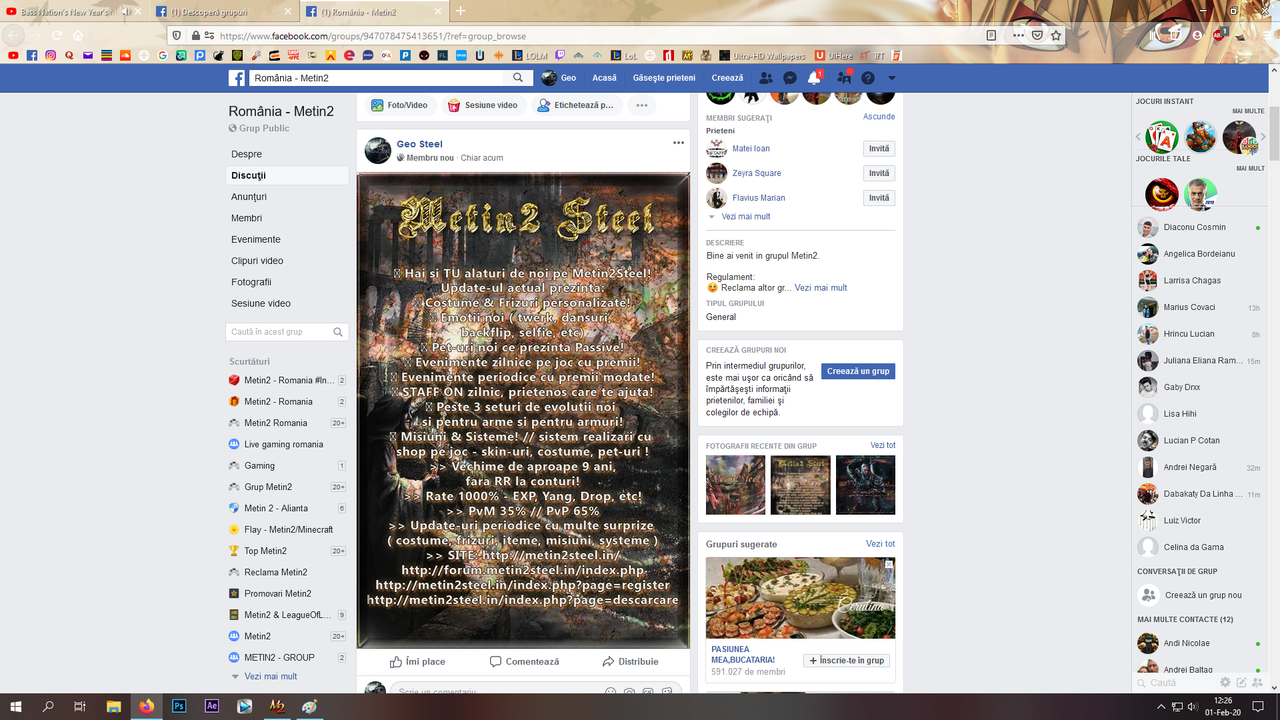This screenshot has width=1280, height=720.
Task: Open taskbar search magnifier icon
Action: (48, 706)
